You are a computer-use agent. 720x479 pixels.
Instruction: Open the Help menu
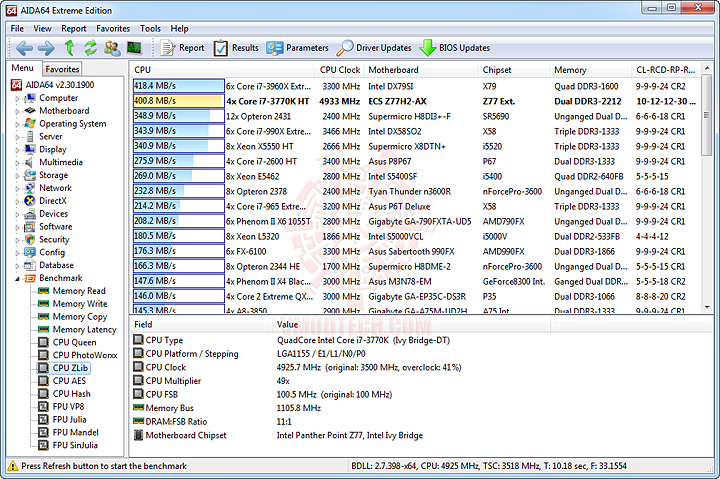pyautogui.click(x=179, y=28)
